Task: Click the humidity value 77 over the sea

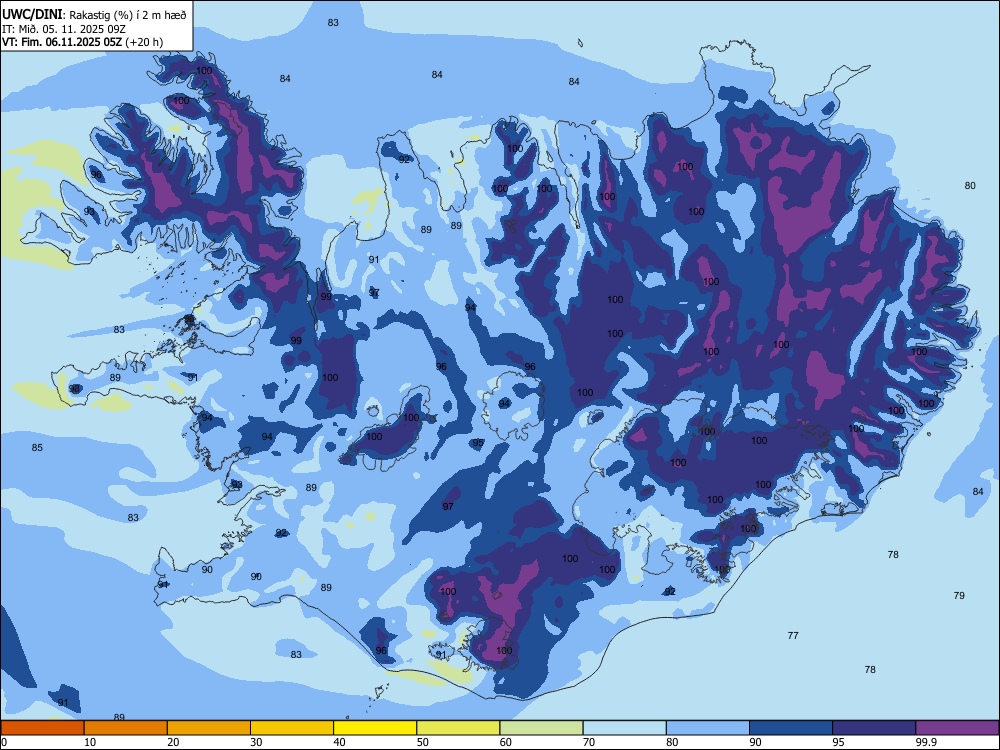Action: click(x=793, y=635)
